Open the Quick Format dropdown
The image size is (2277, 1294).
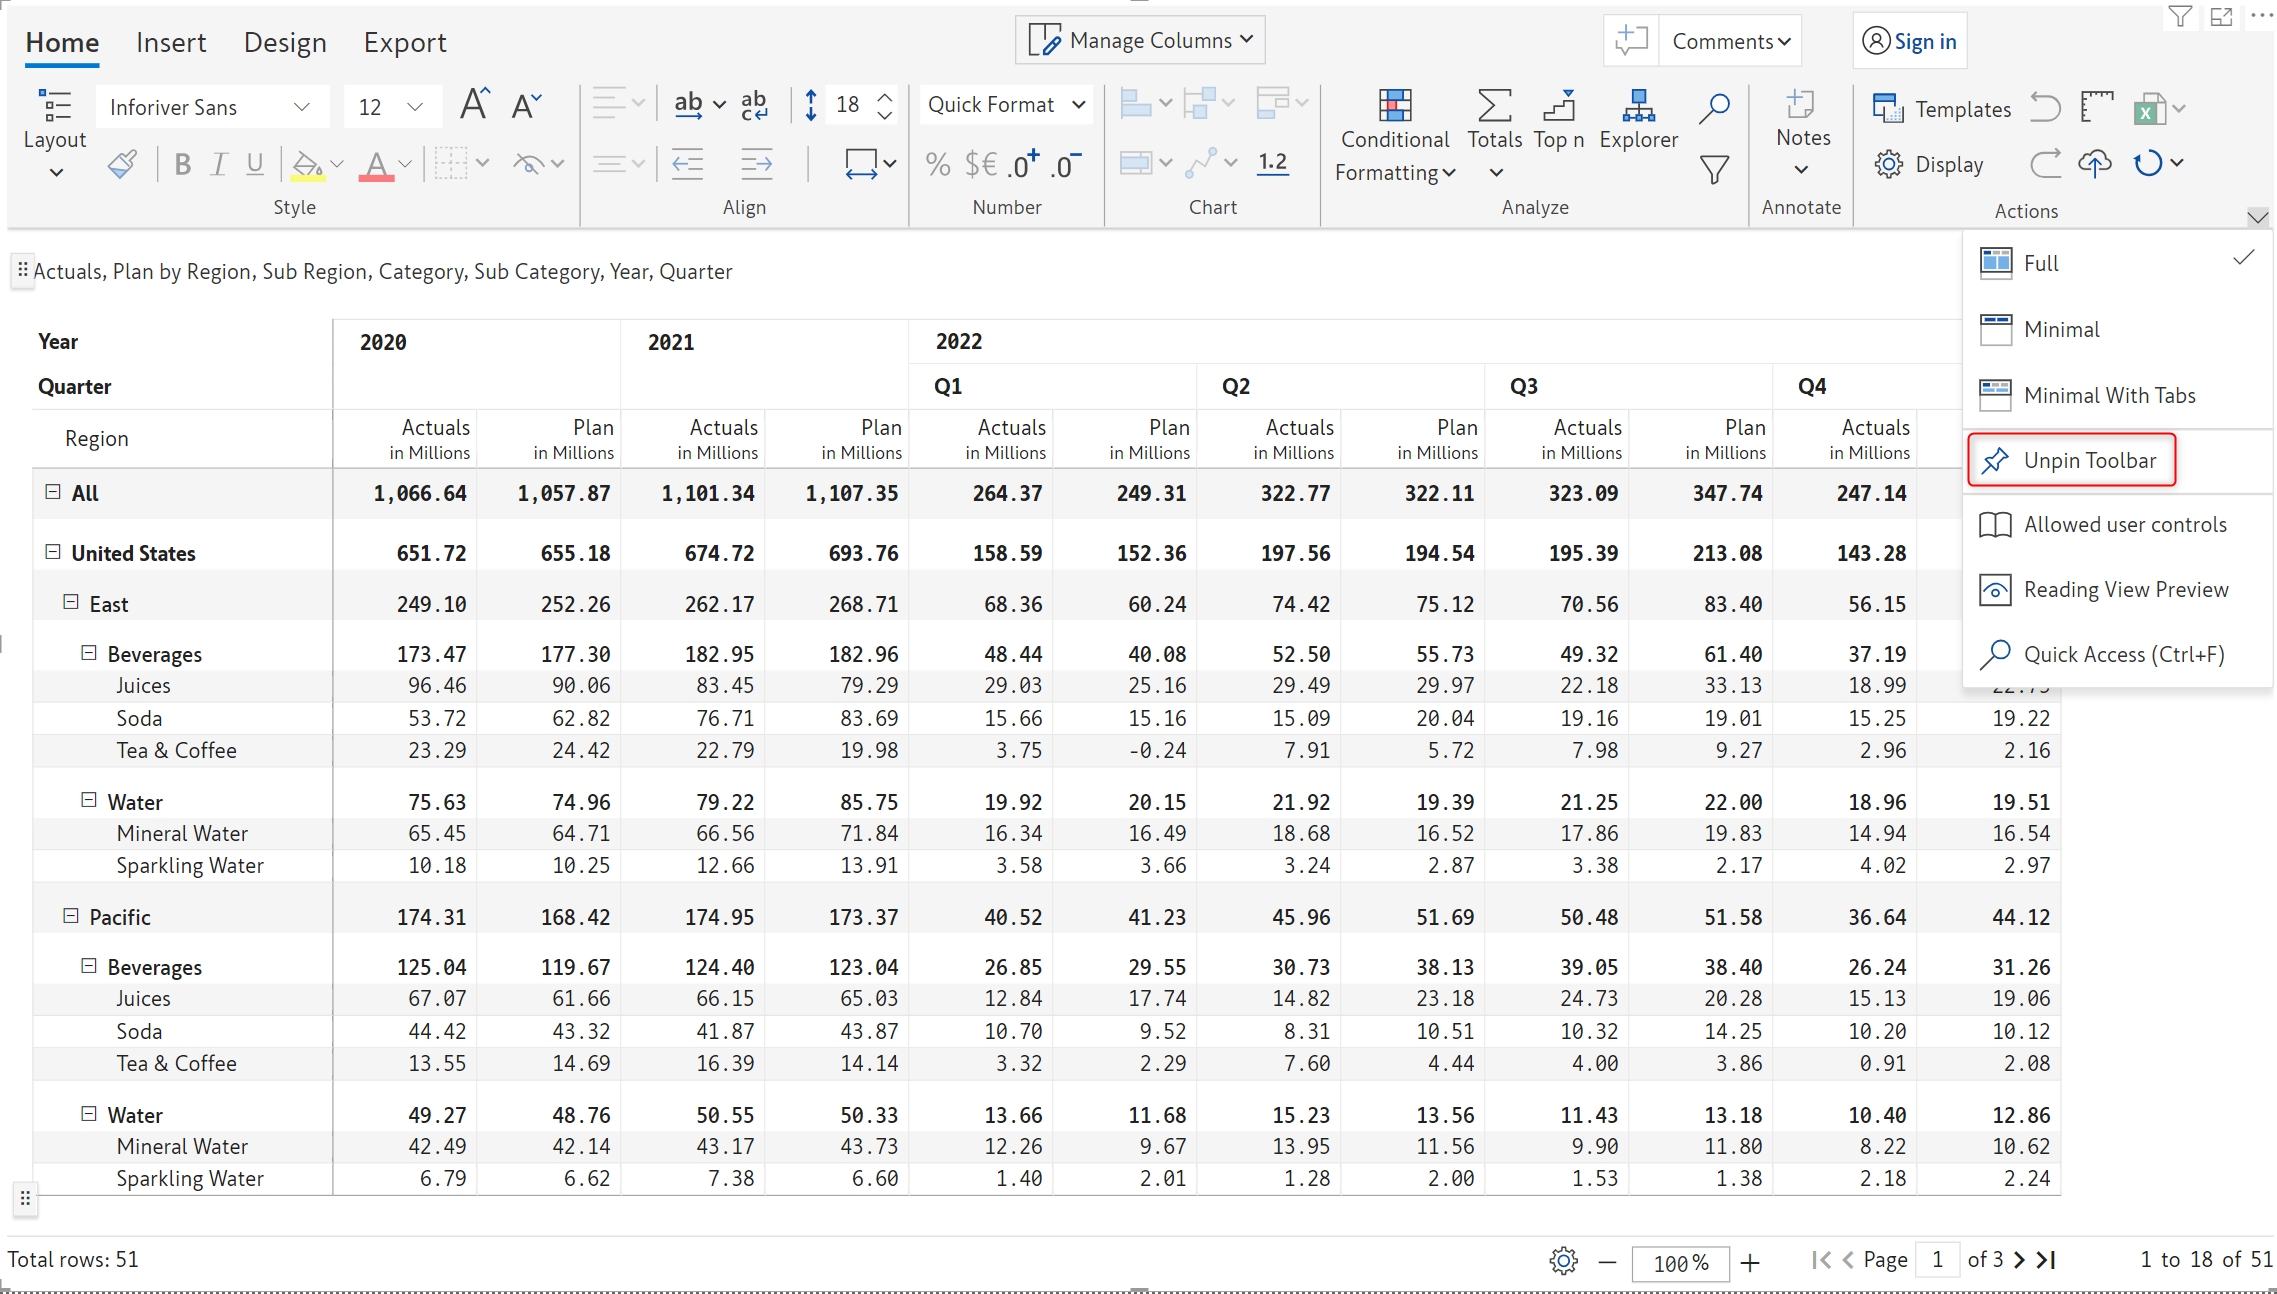[x=1006, y=105]
